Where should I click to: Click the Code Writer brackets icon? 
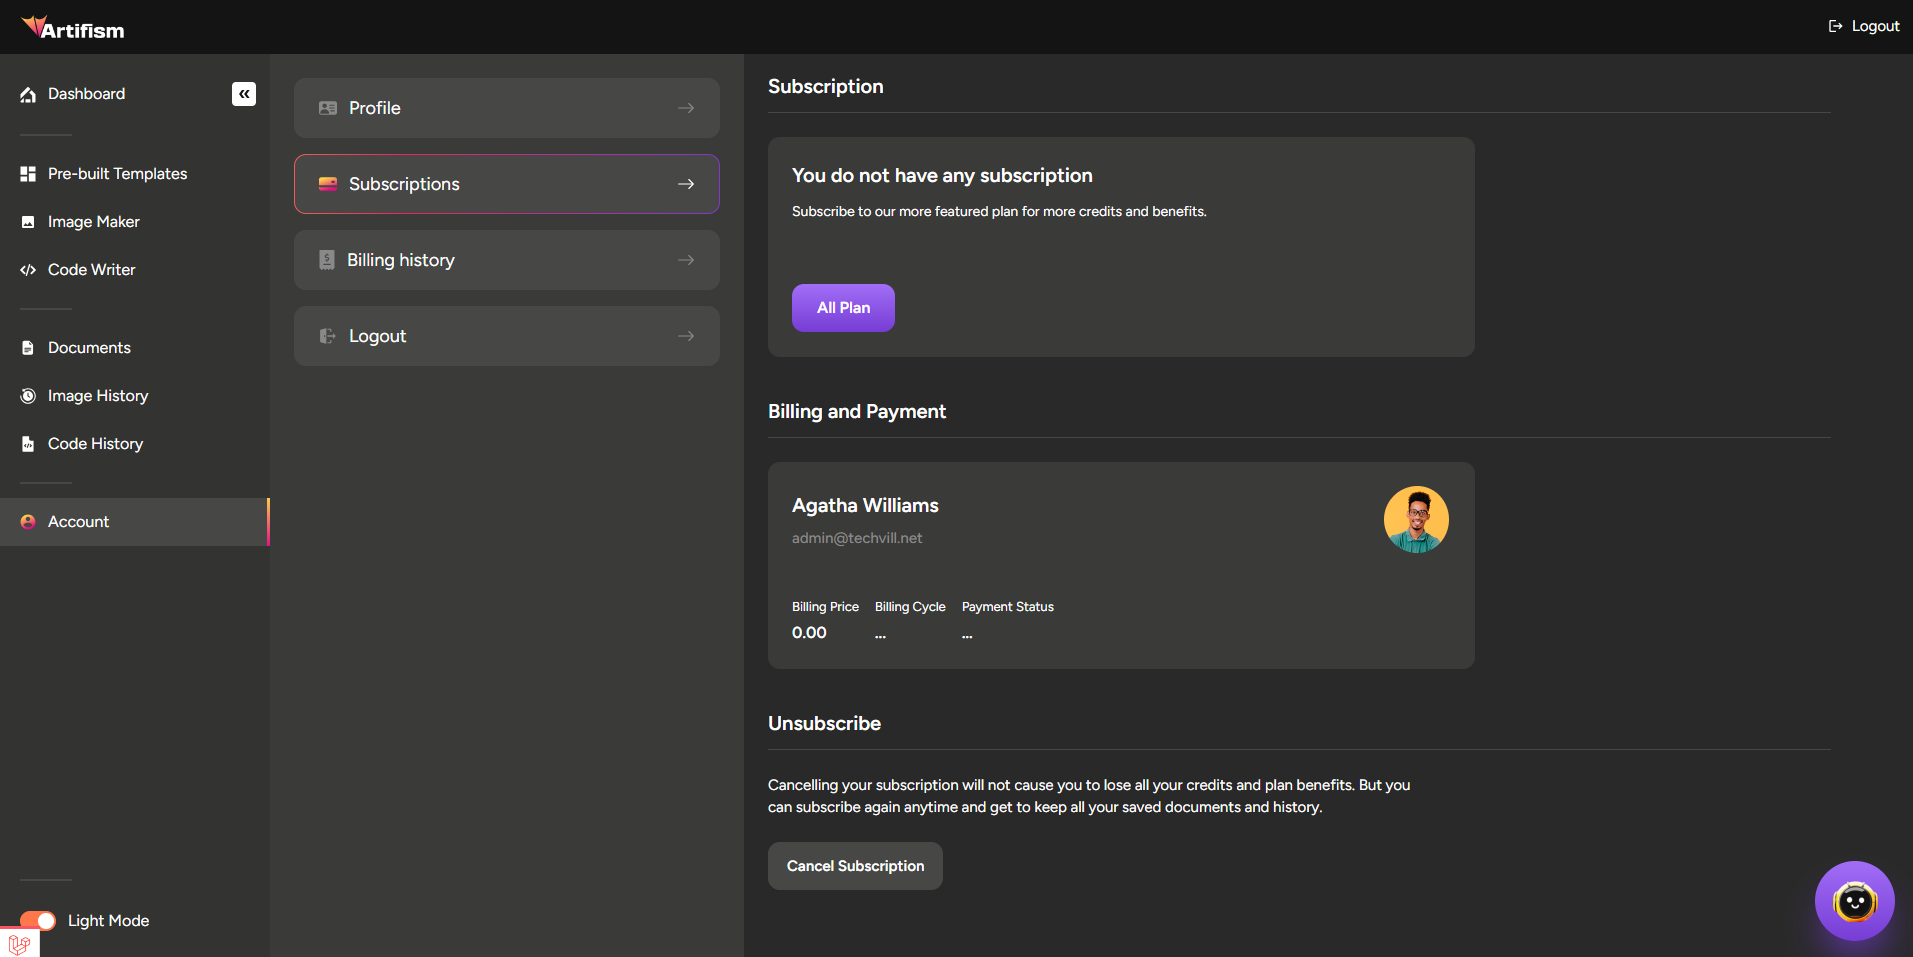coord(28,270)
